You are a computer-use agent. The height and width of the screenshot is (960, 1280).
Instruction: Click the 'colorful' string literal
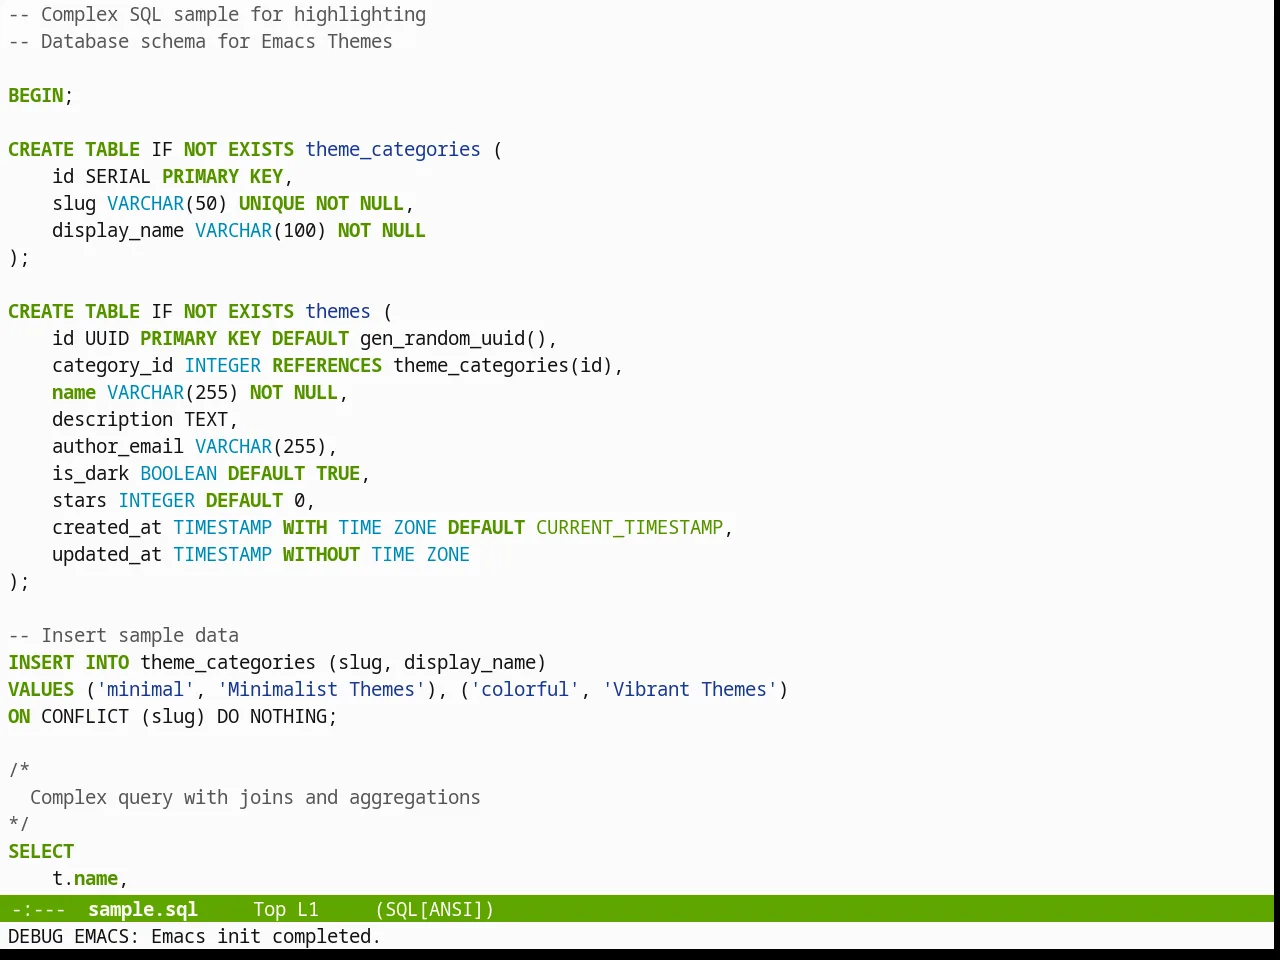525,689
